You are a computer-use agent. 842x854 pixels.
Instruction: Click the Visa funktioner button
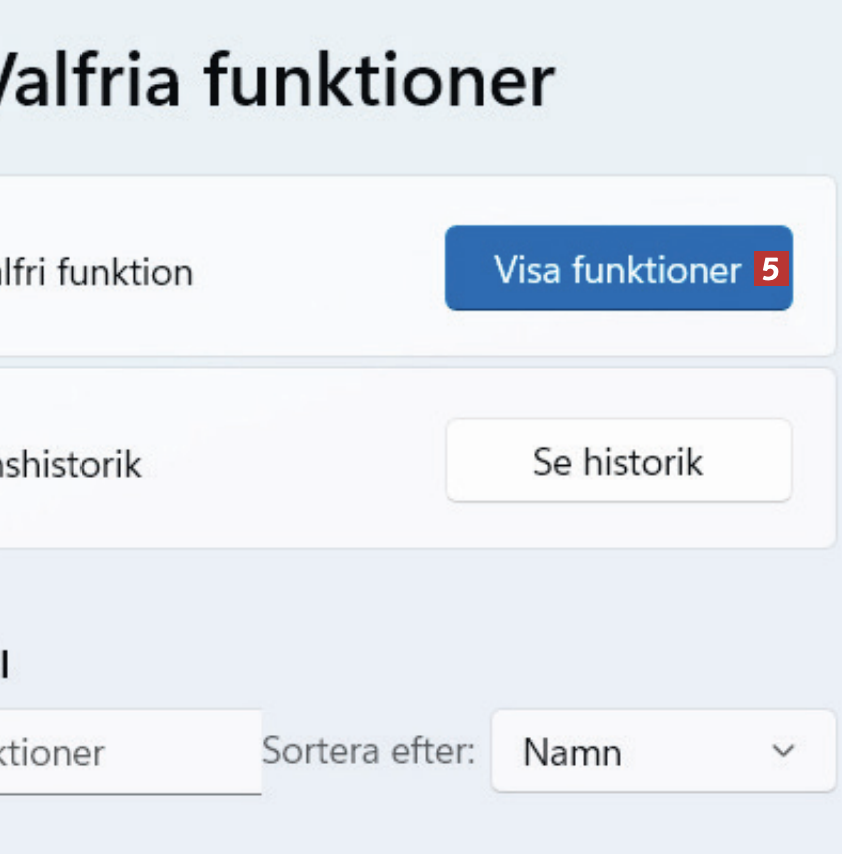pyautogui.click(x=618, y=269)
